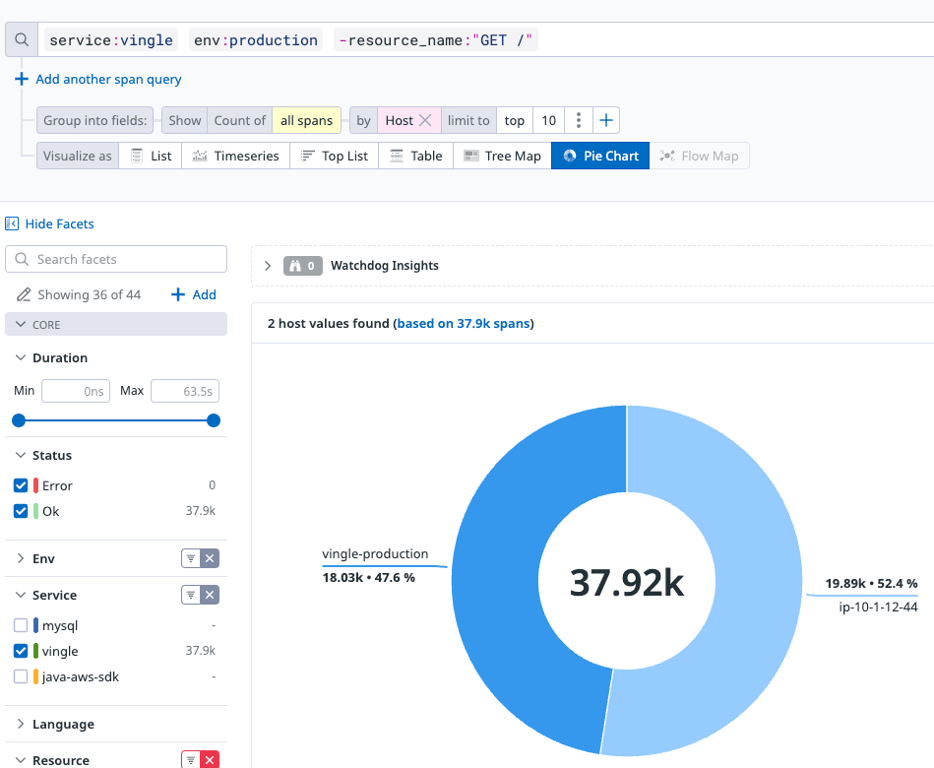
Task: Click the service:vingle query token
Action: coord(111,40)
